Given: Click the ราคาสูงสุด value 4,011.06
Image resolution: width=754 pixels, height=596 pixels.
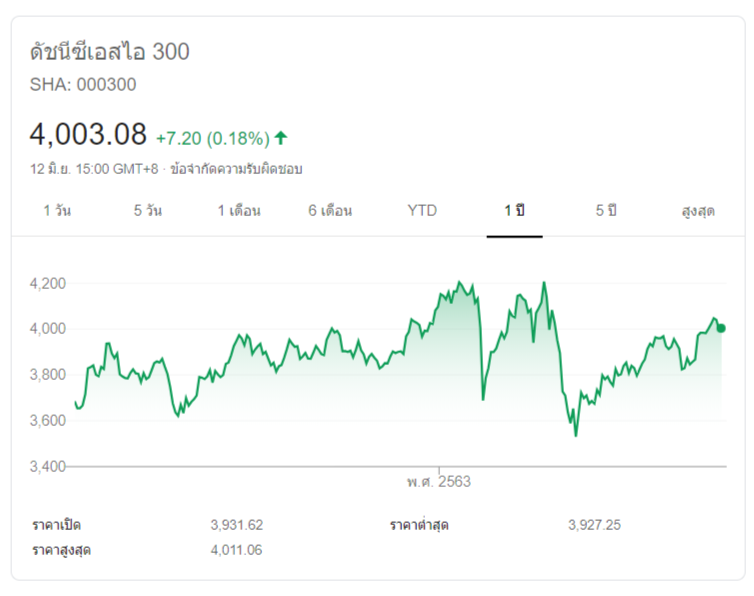Looking at the screenshot, I should (236, 550).
